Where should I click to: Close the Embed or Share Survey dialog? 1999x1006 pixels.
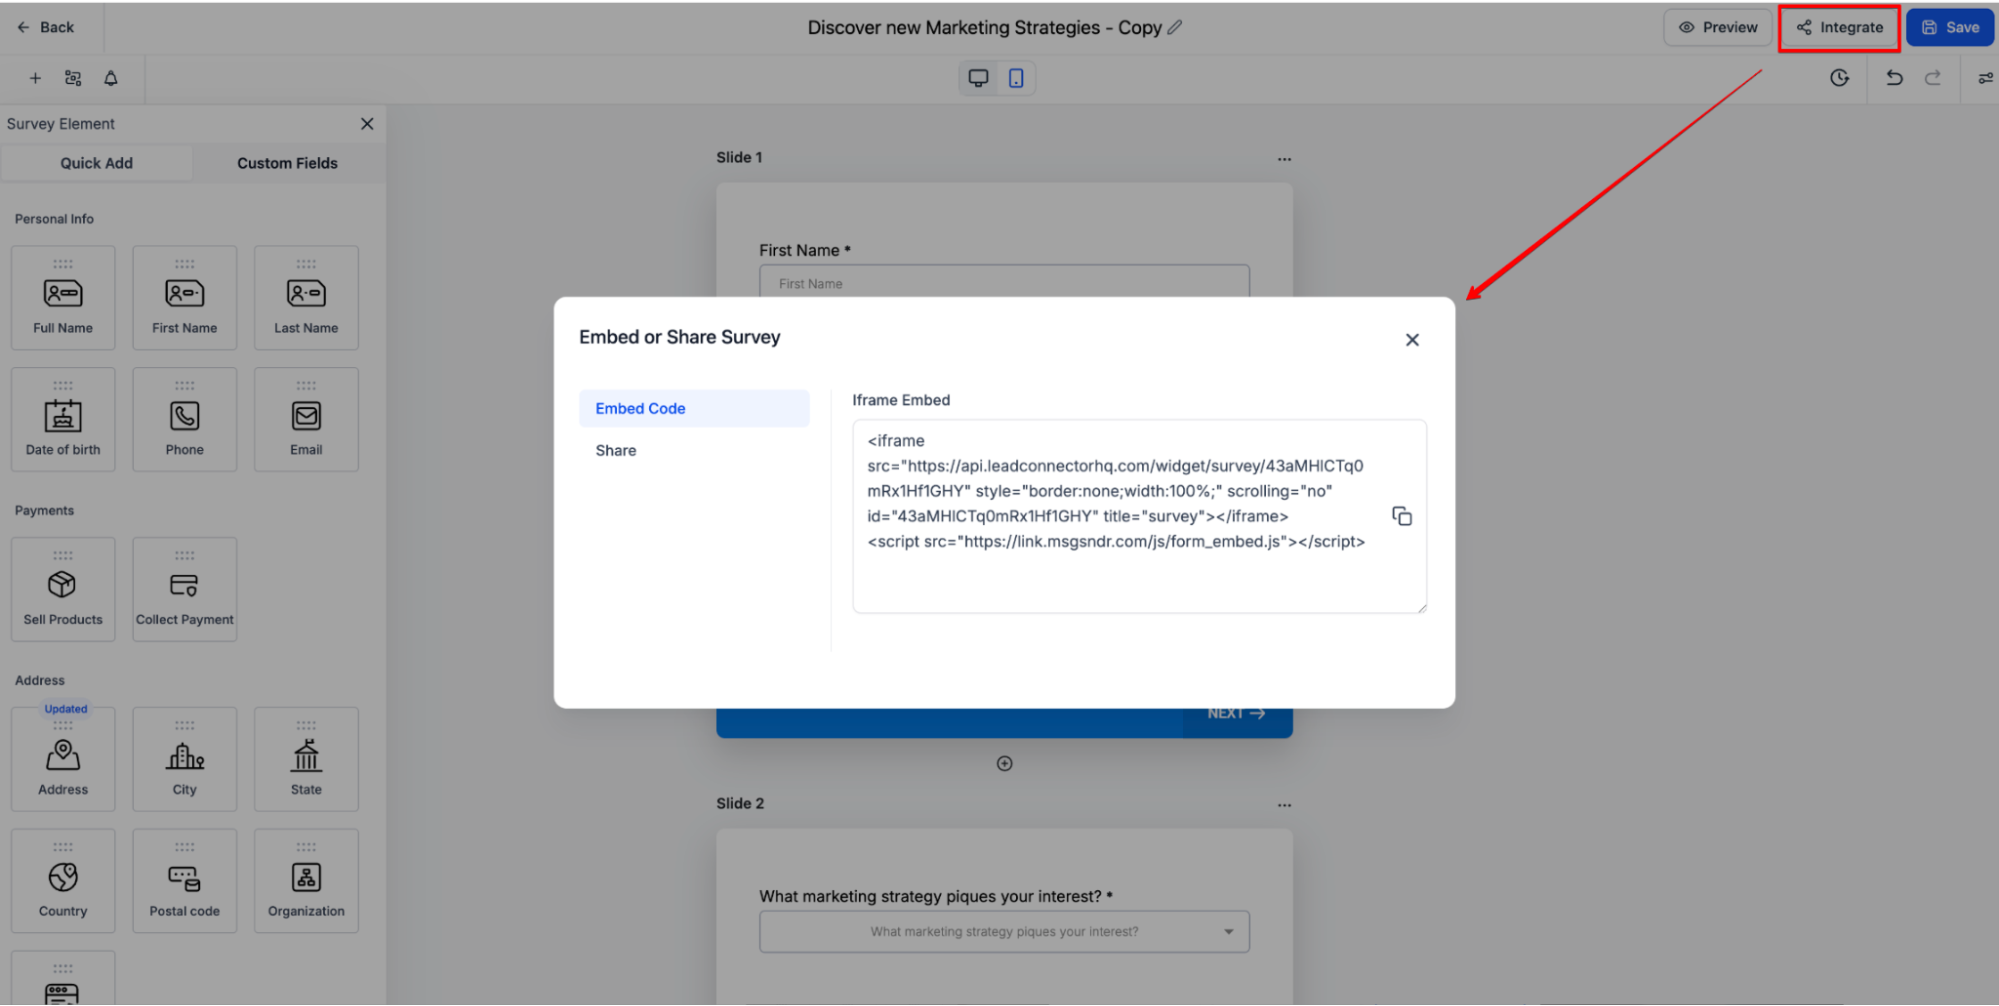pyautogui.click(x=1412, y=340)
